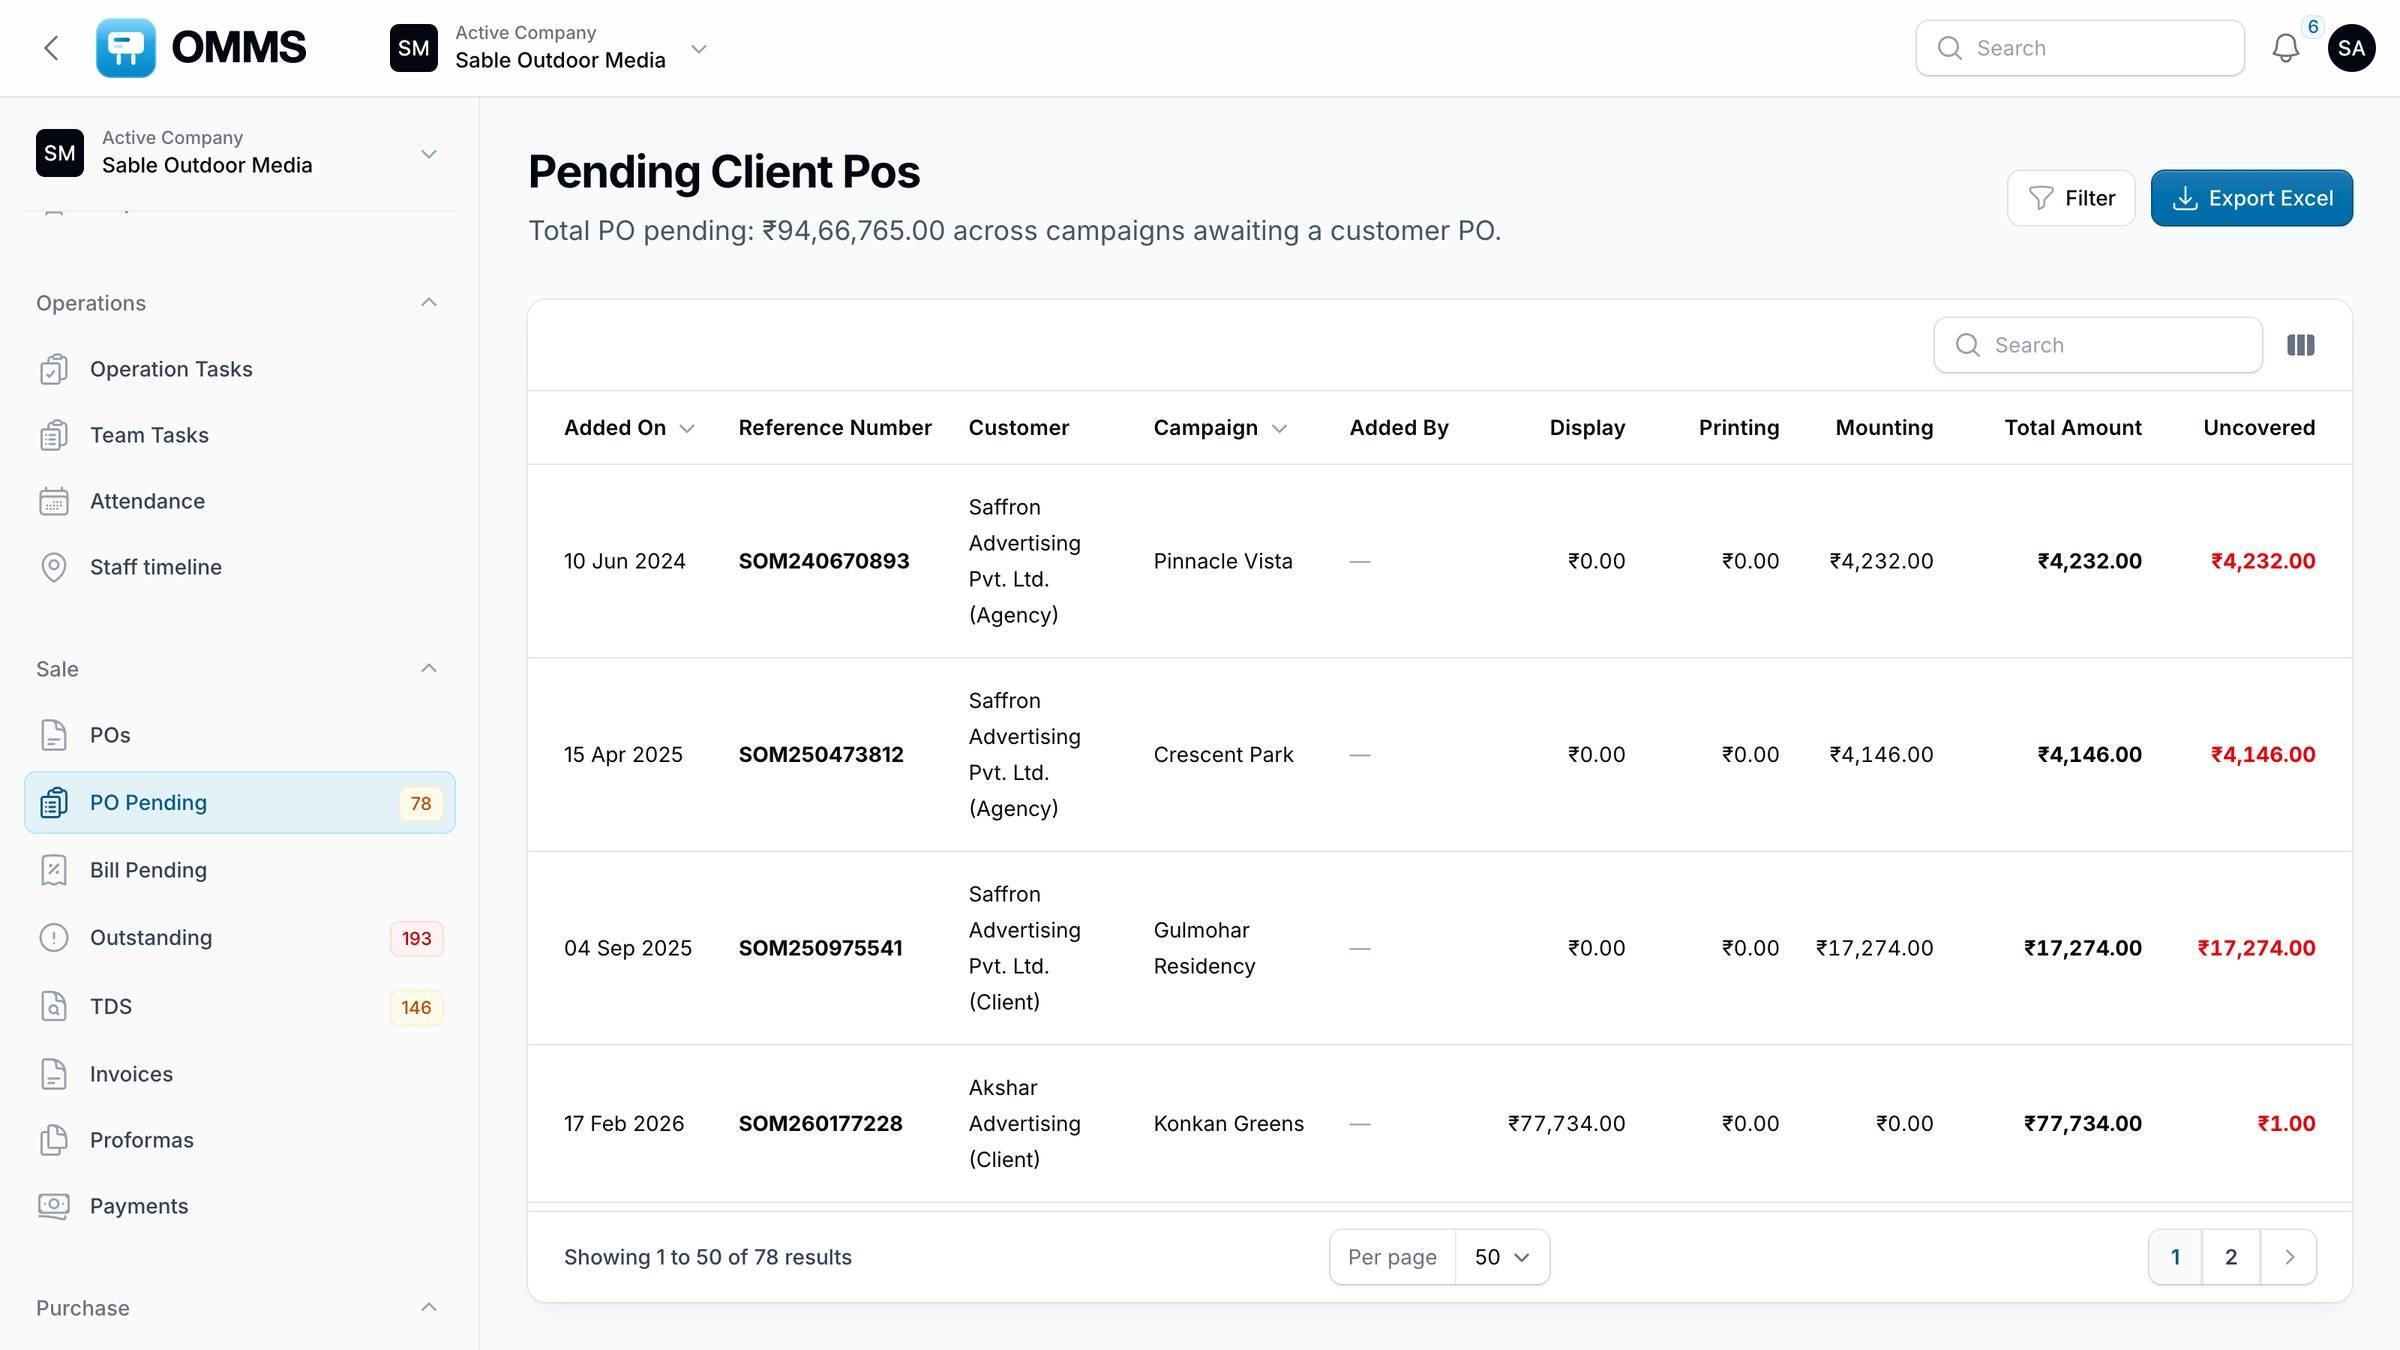Image resolution: width=2400 pixels, height=1350 pixels.
Task: Open the SA user avatar menu
Action: 2351,48
